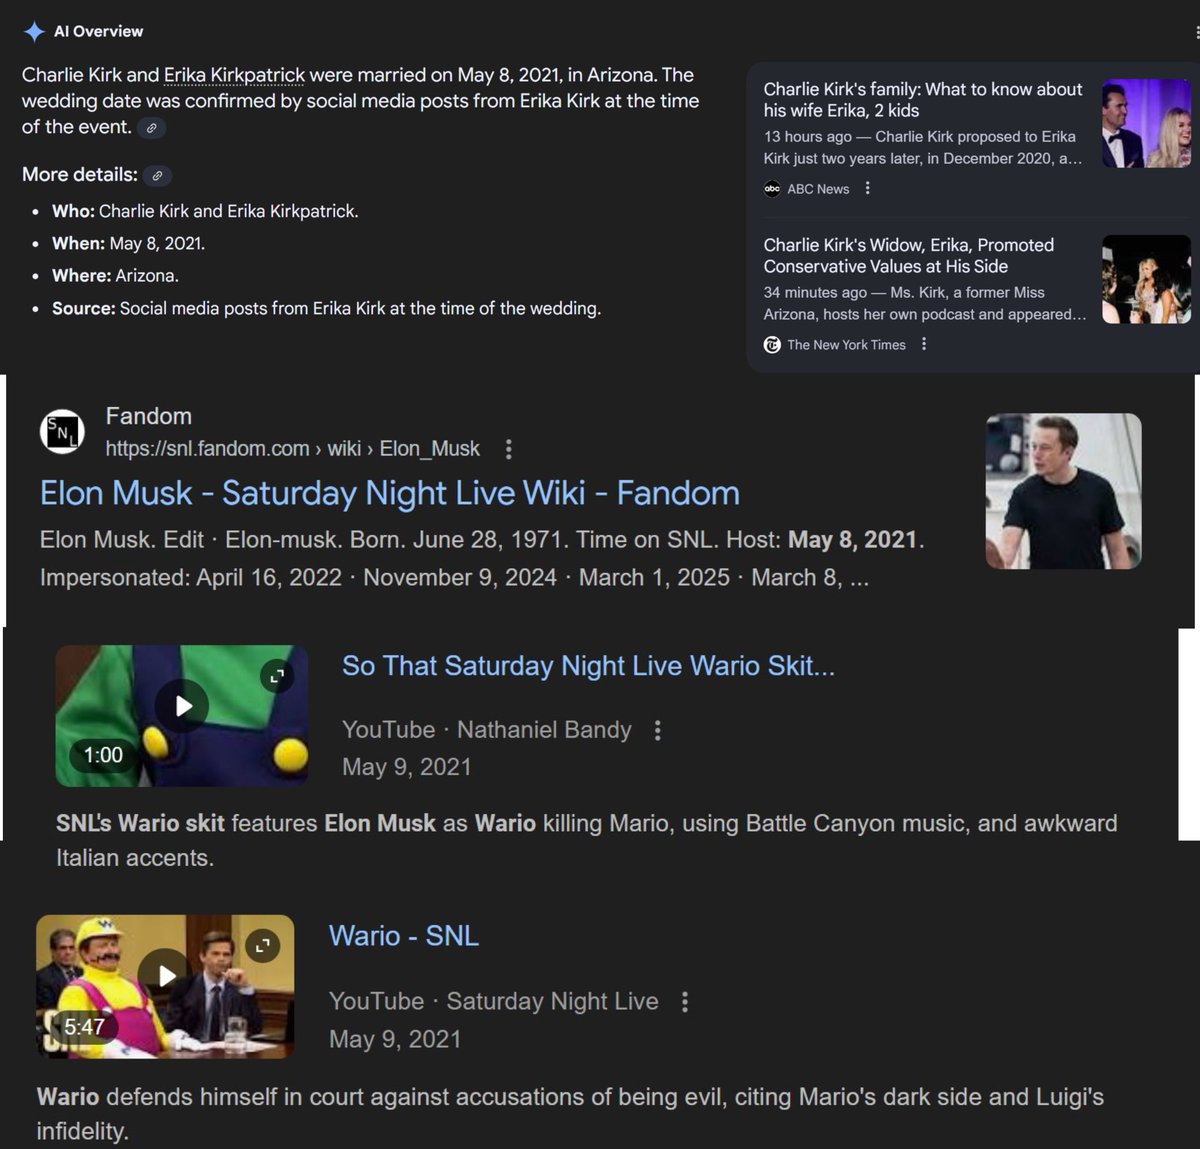The width and height of the screenshot is (1200, 1149).
Task: Open the 'Wario - SNL' video link
Action: pos(404,936)
